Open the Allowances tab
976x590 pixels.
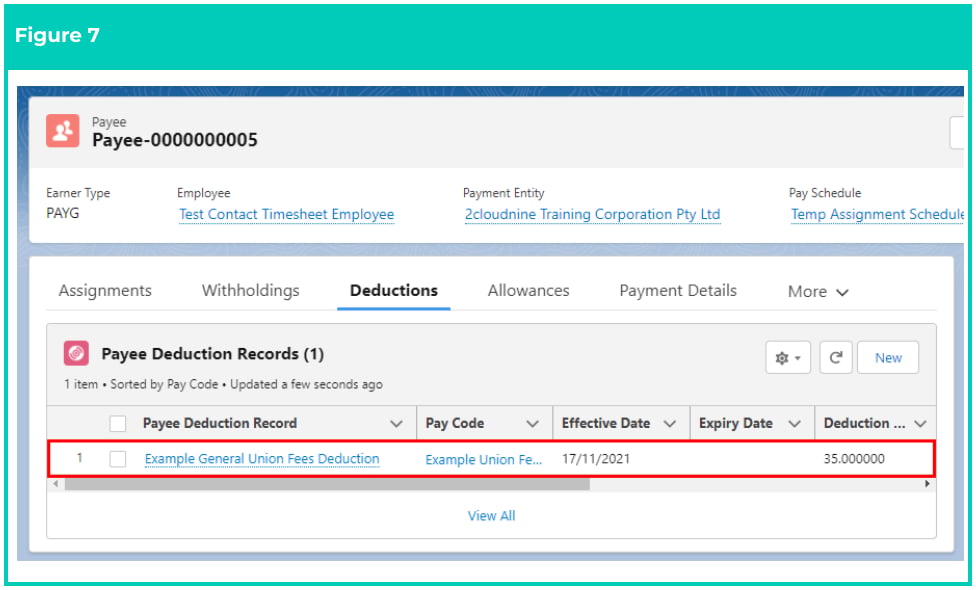(528, 291)
